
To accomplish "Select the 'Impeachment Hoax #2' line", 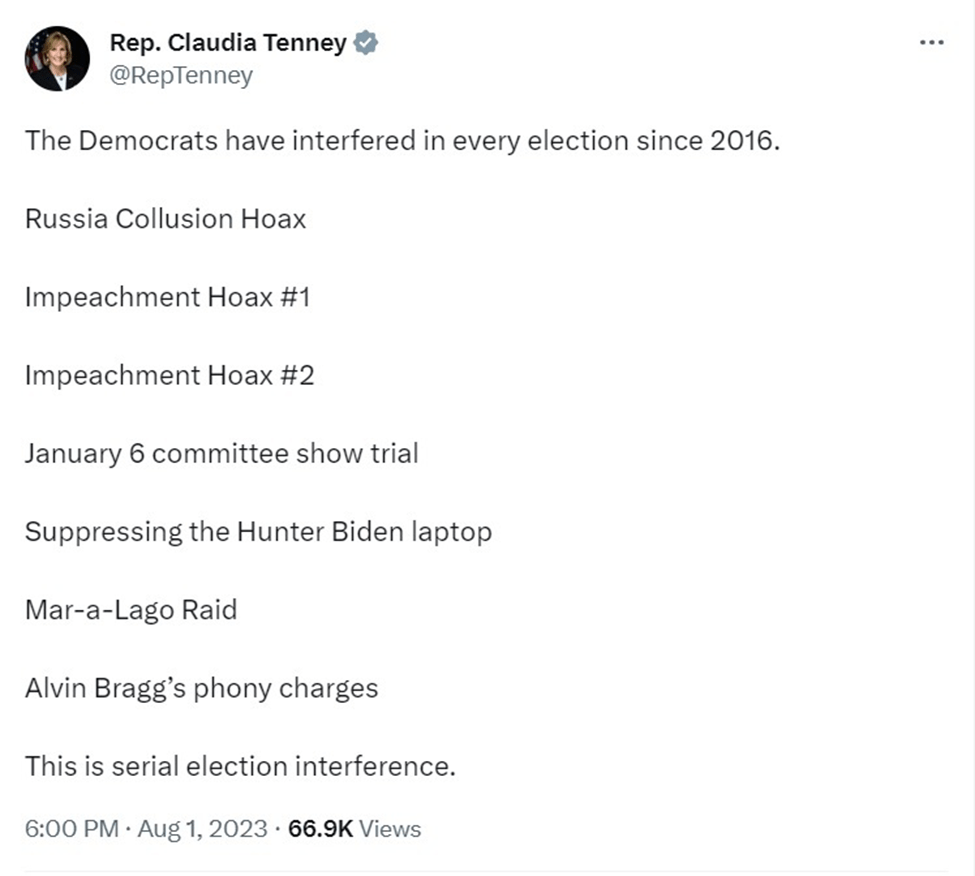I will [169, 375].
